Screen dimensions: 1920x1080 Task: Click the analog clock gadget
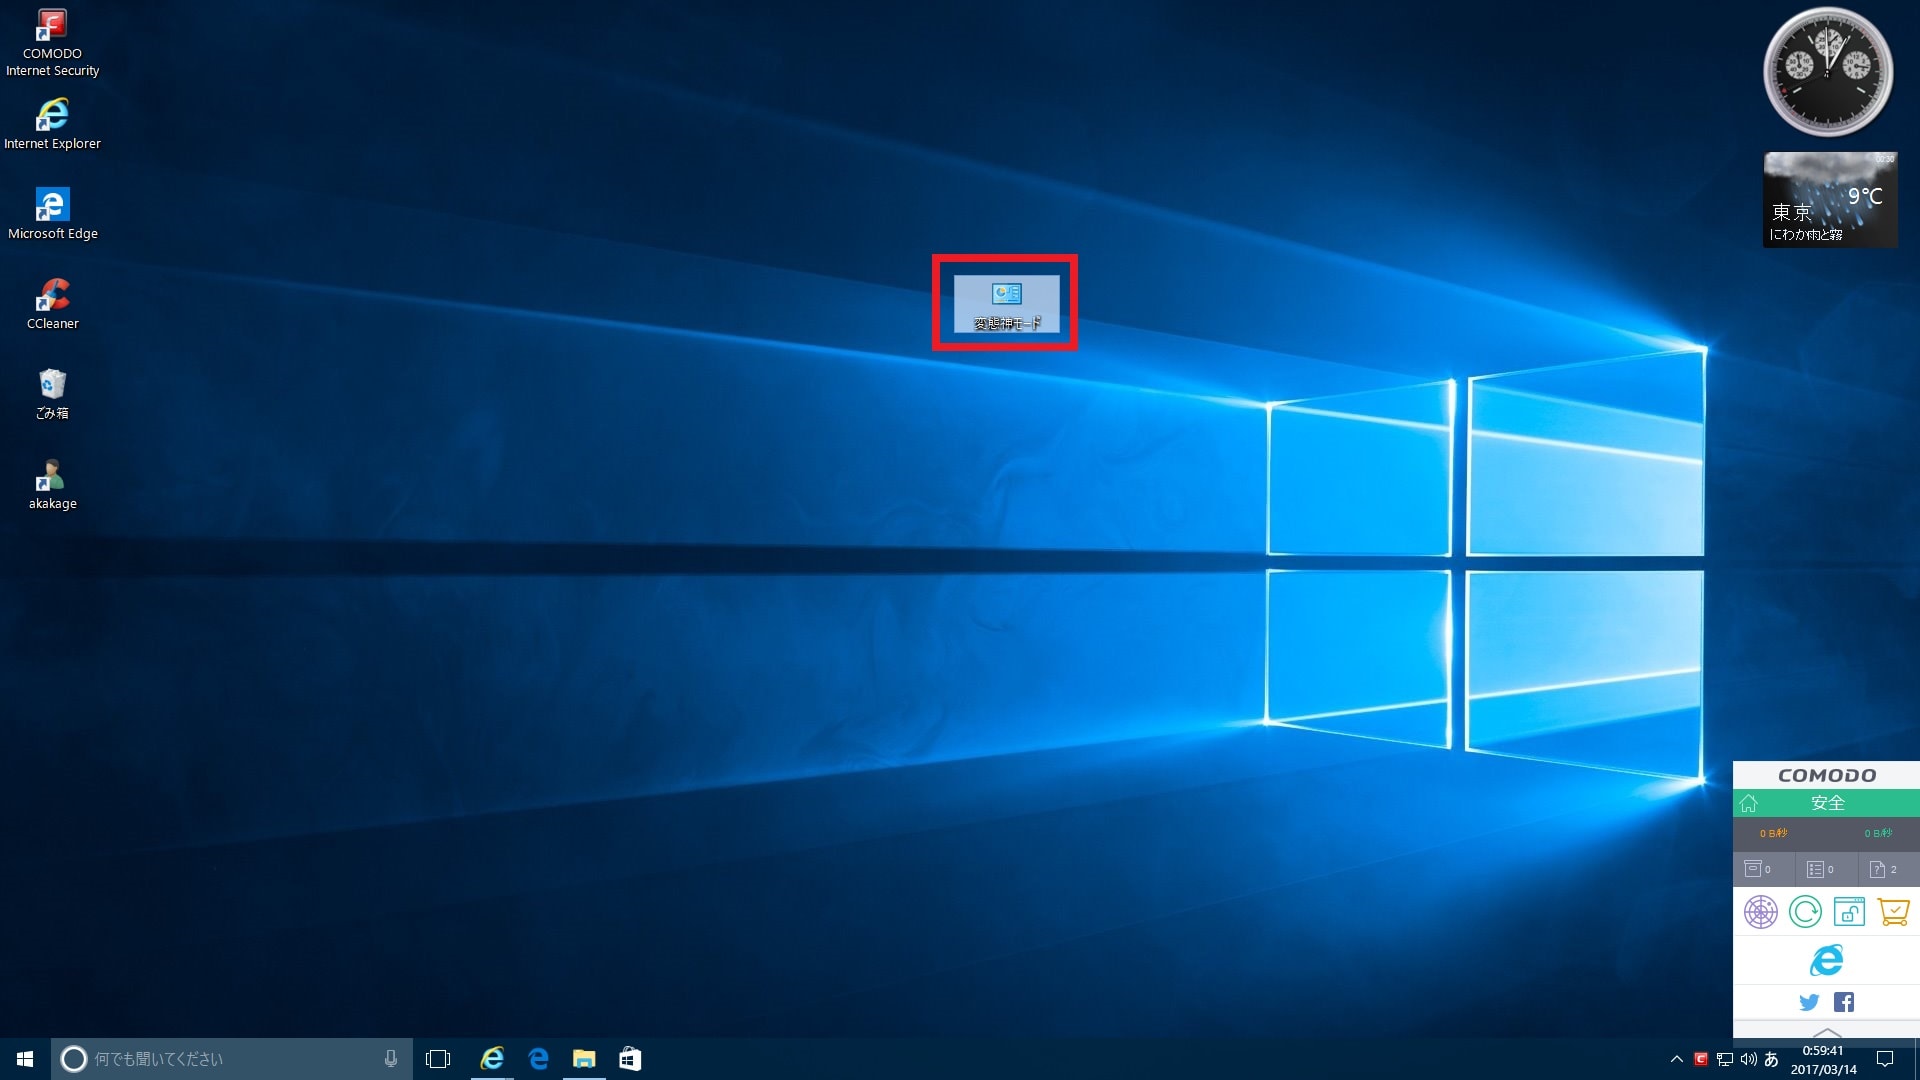pyautogui.click(x=1828, y=72)
